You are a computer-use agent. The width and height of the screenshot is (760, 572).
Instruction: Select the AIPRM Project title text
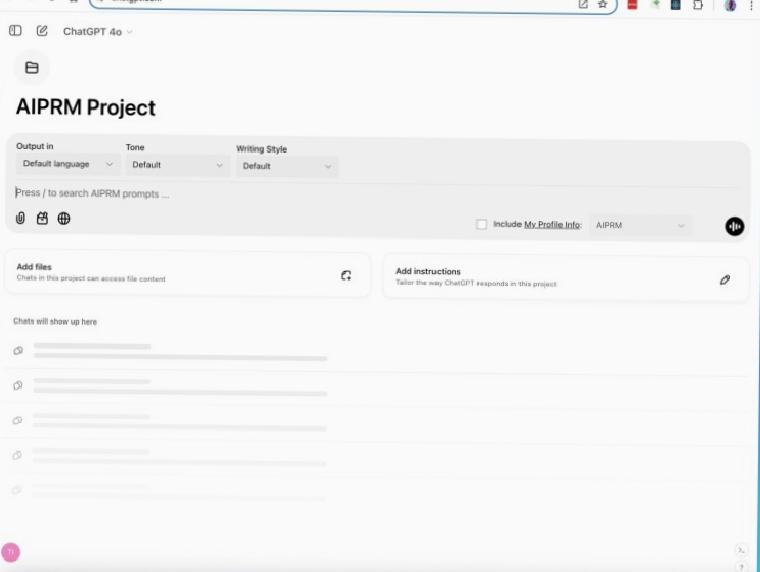pos(86,107)
